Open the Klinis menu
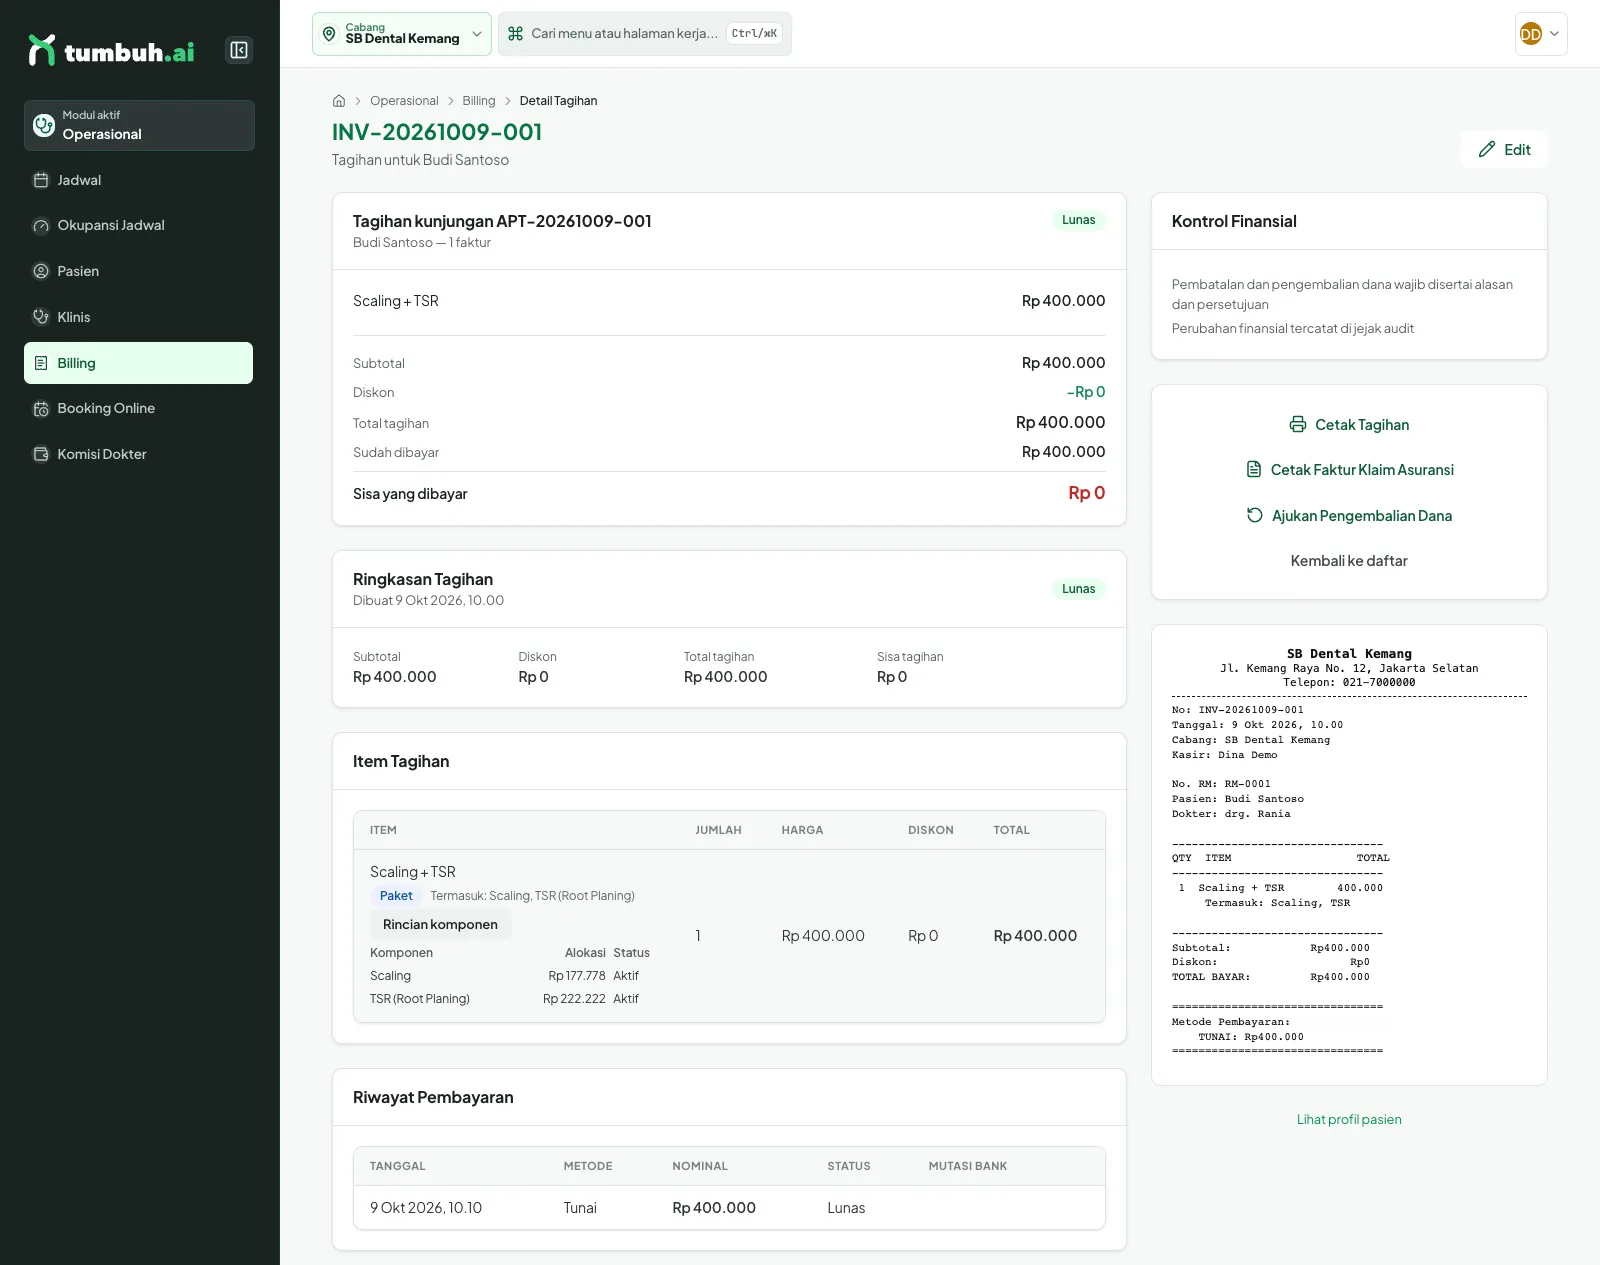Screen dimensions: 1600x1265 point(138,317)
